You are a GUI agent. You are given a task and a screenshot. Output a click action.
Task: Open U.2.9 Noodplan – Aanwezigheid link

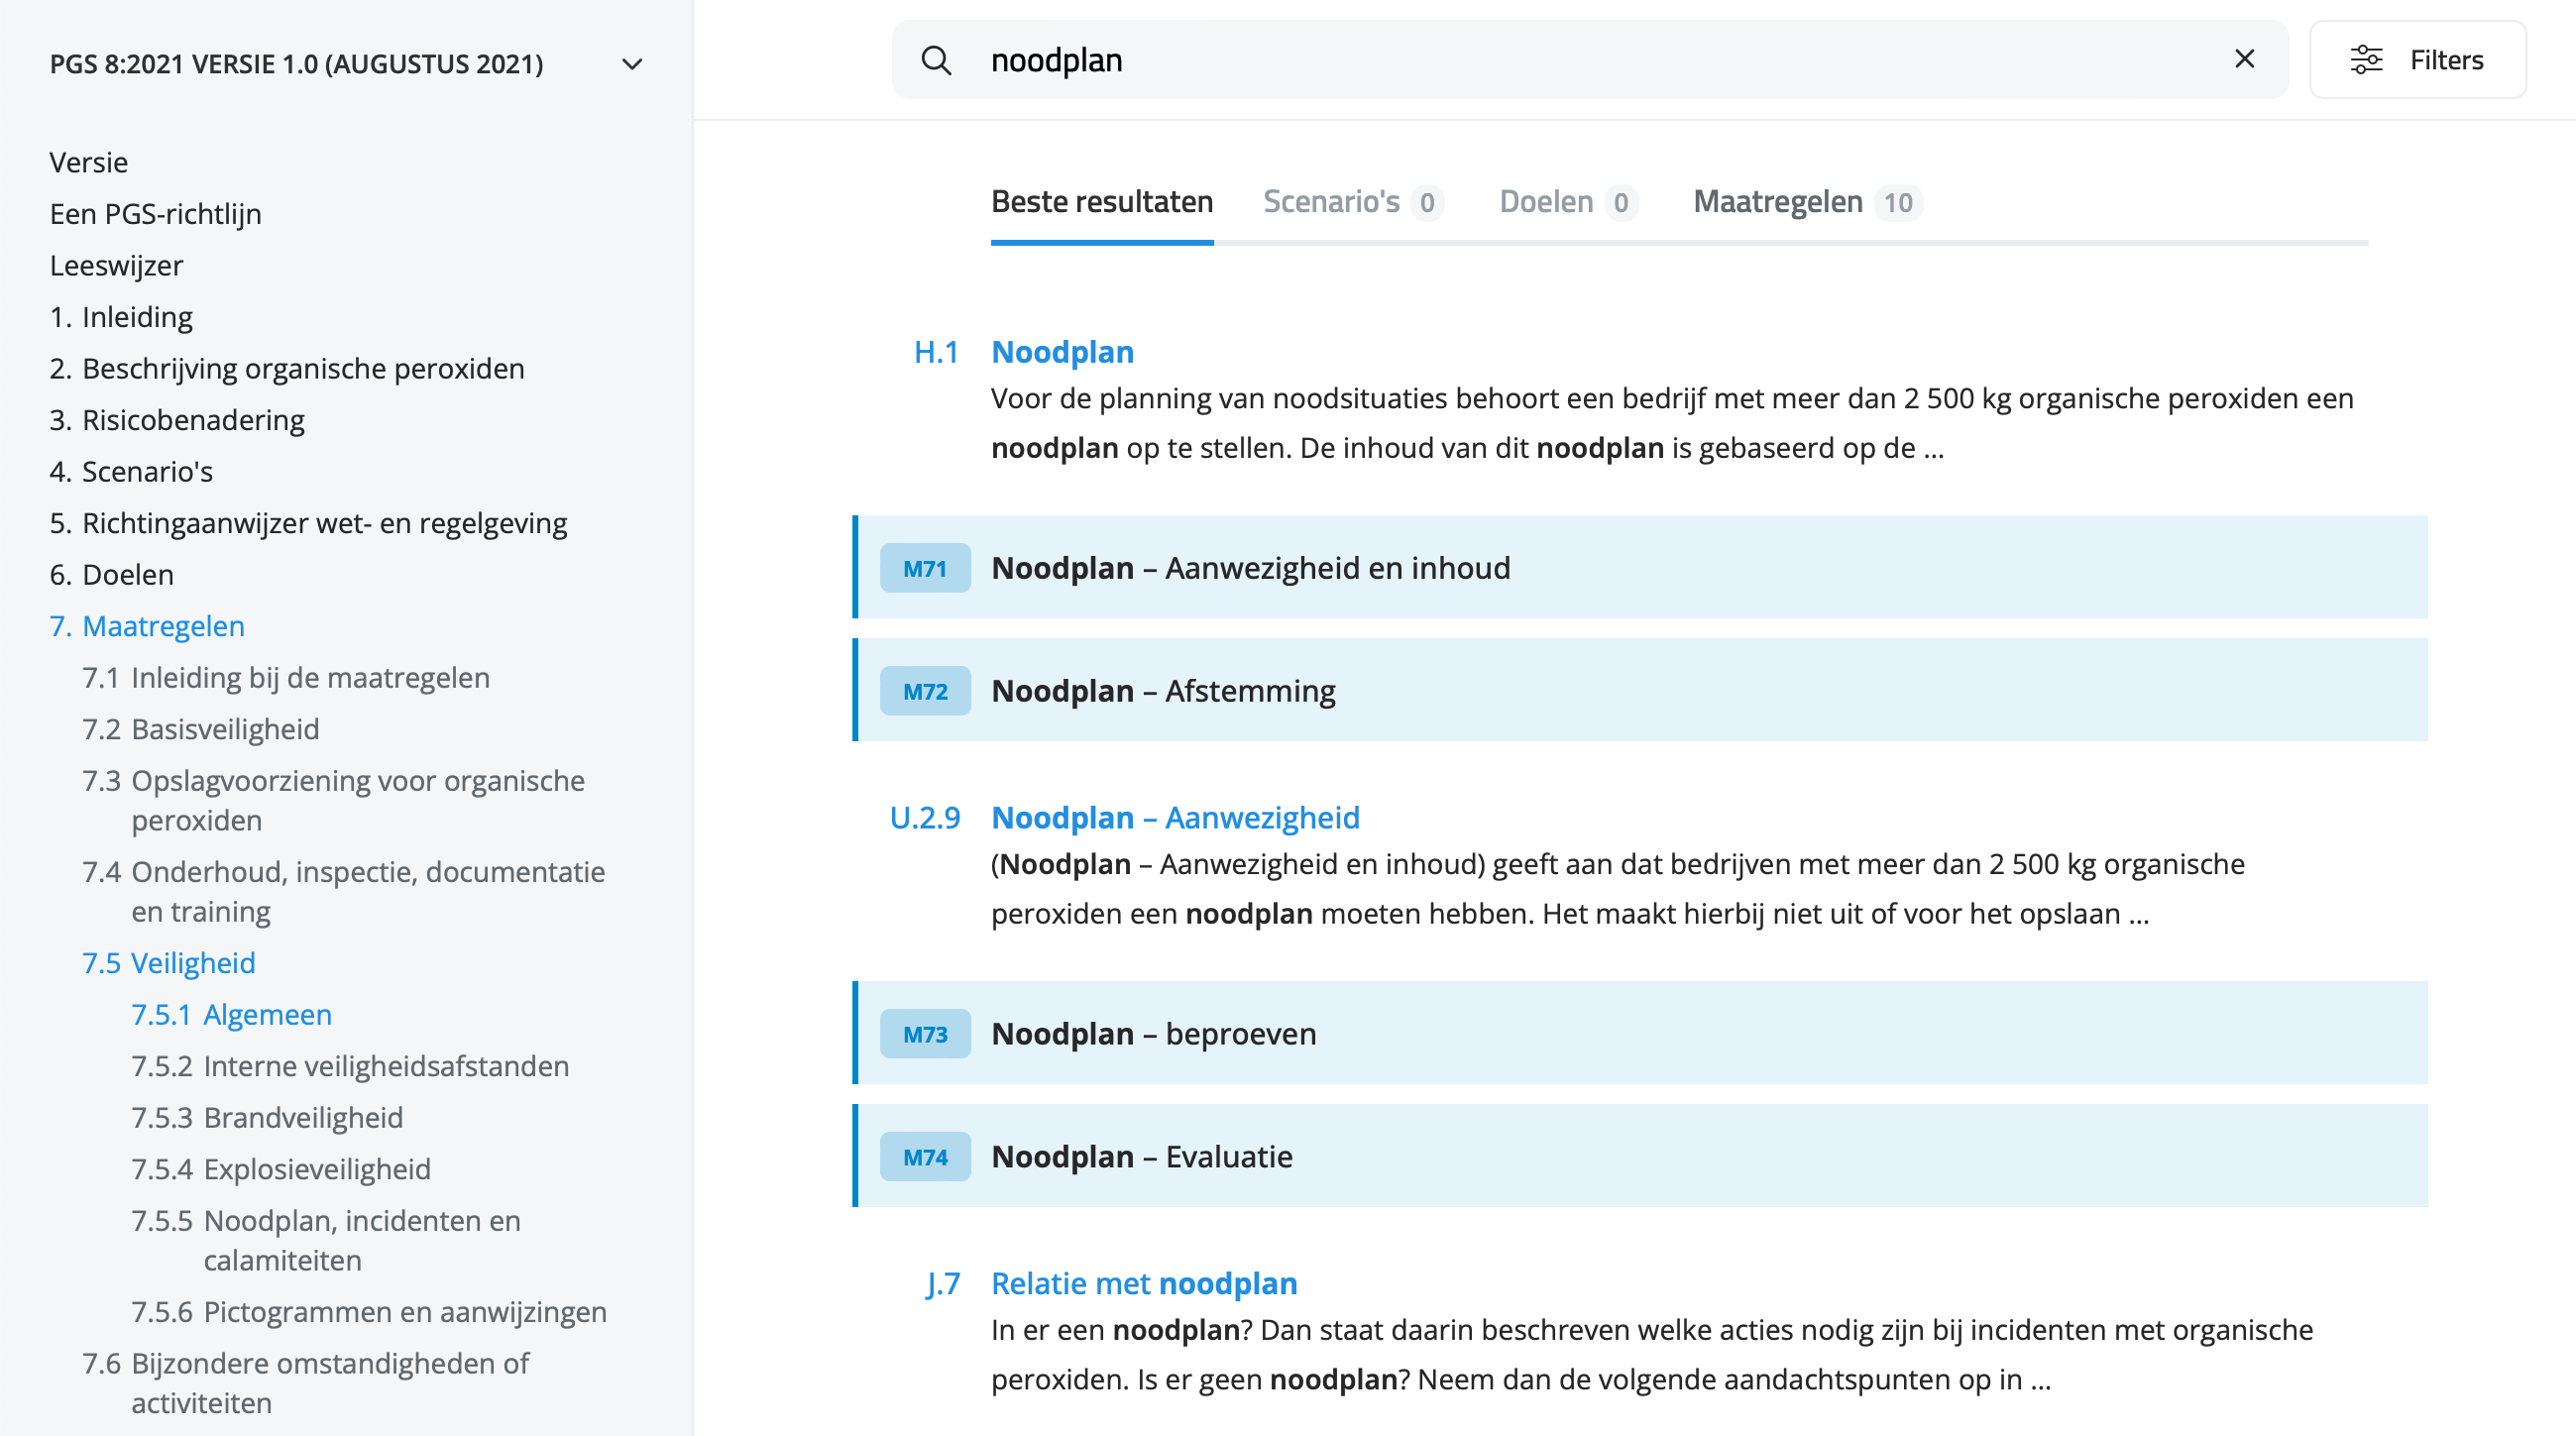[x=1175, y=817]
